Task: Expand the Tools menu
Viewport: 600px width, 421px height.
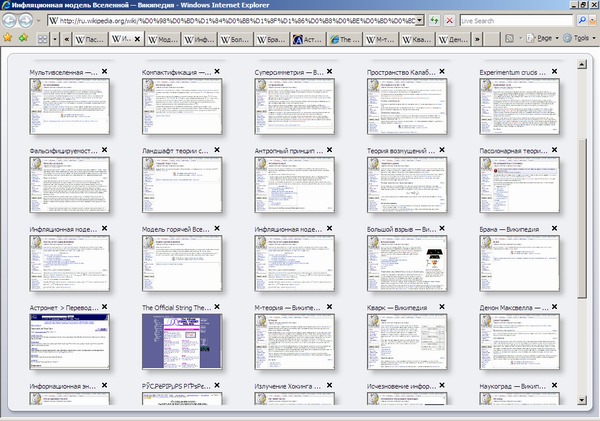Action: [580, 38]
